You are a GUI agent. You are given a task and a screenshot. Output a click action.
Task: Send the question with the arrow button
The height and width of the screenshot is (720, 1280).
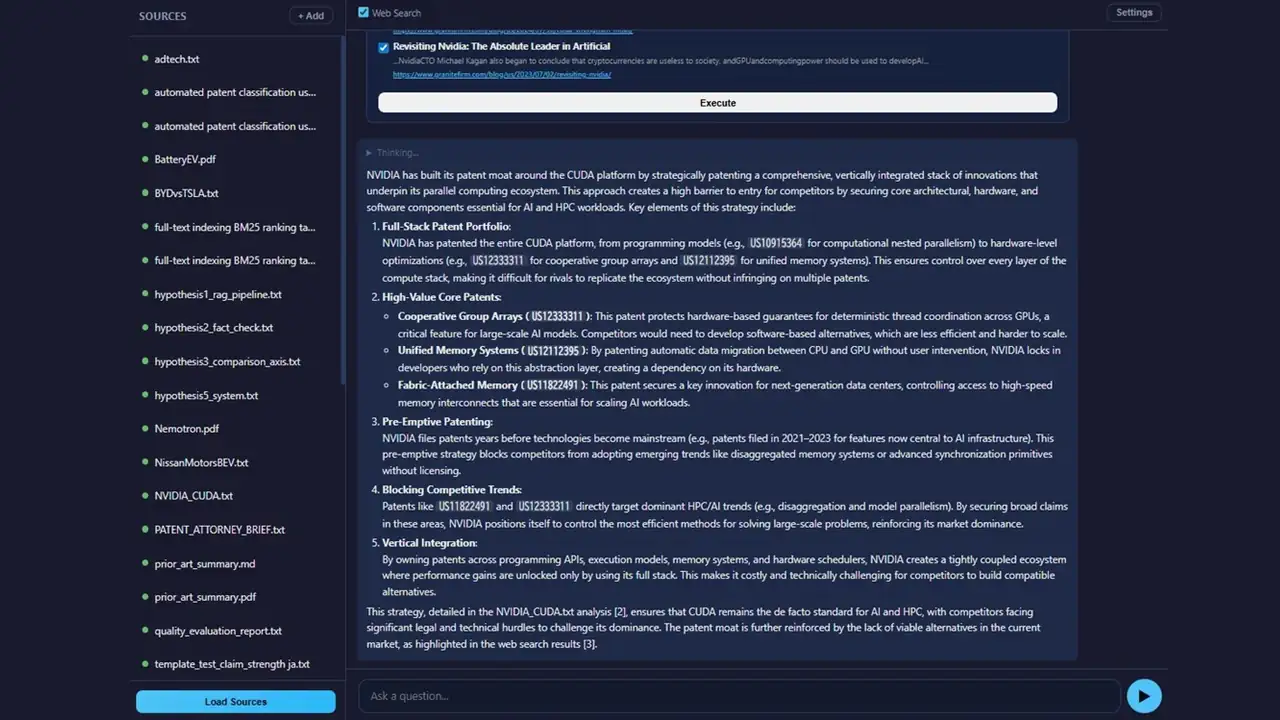point(1144,696)
